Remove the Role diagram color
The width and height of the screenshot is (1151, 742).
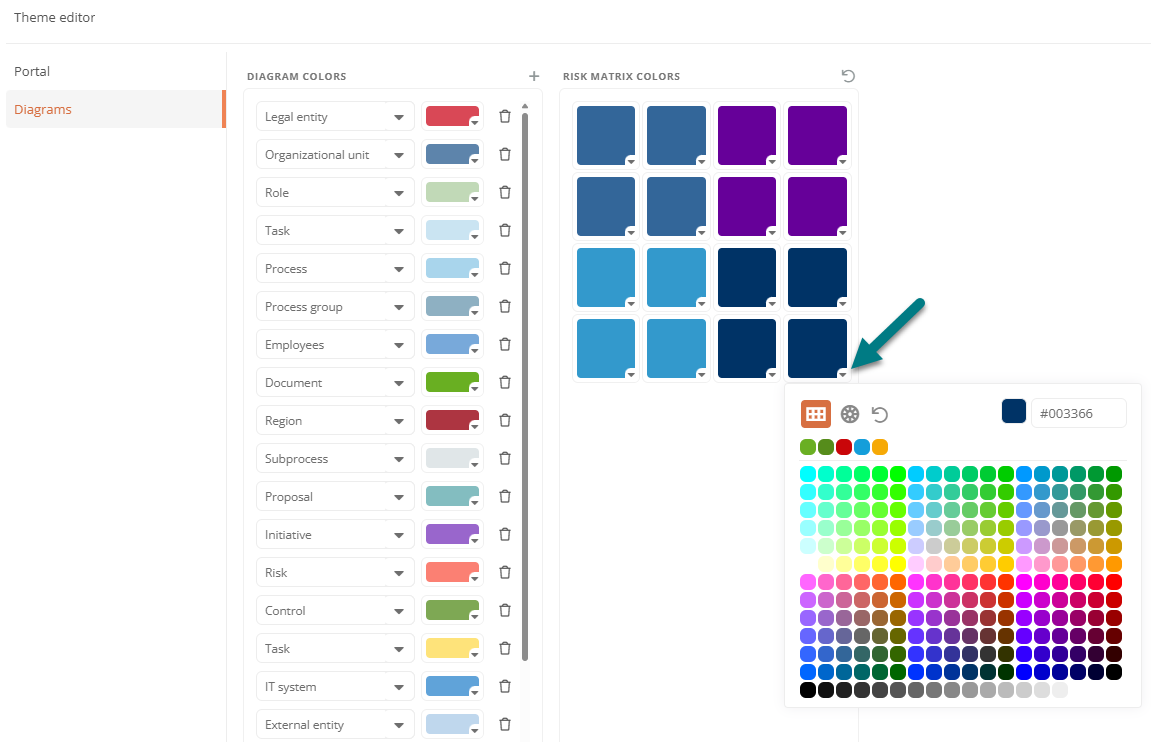tap(504, 192)
